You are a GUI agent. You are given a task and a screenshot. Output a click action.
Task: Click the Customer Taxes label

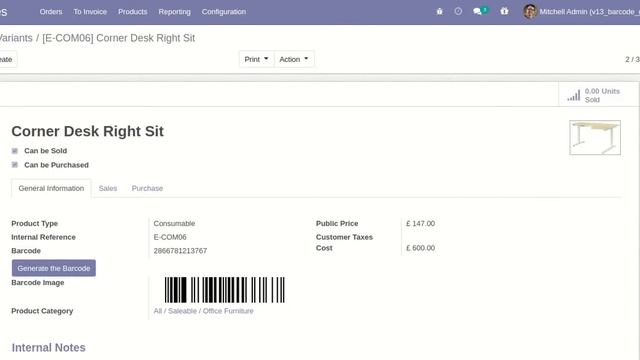point(344,237)
